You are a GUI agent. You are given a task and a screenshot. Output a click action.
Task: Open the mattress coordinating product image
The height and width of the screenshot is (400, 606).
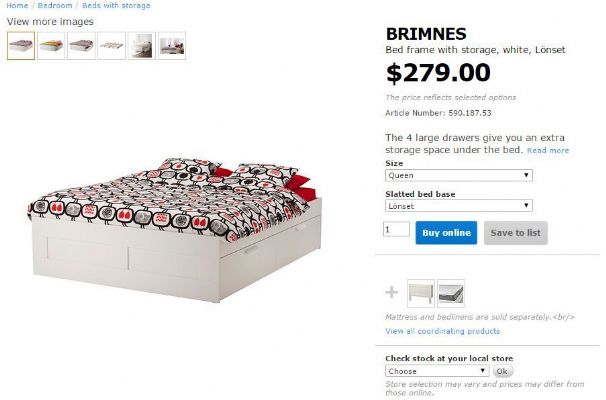point(451,293)
